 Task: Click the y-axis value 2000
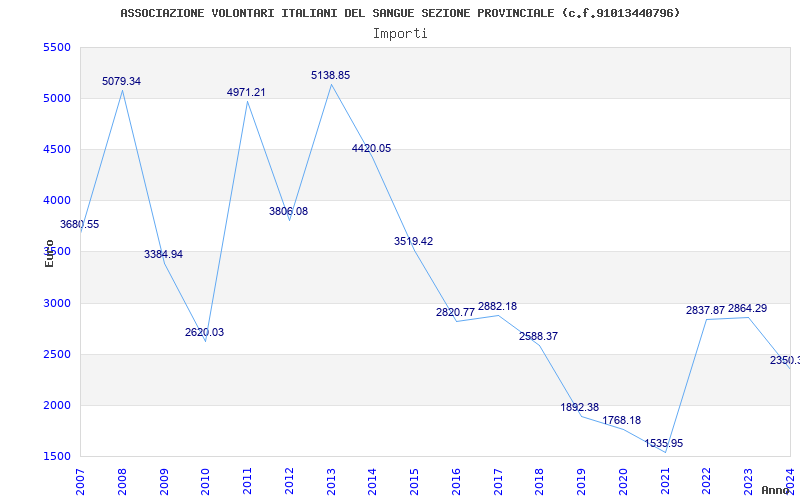click(x=57, y=405)
